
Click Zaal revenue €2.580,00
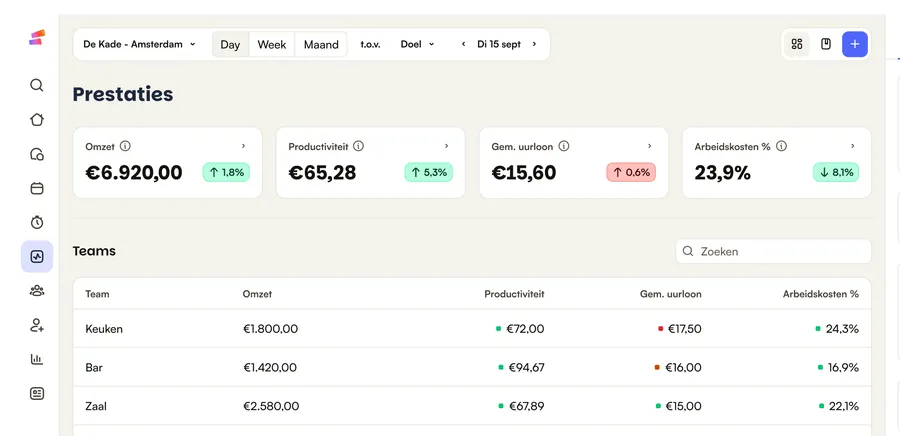pos(271,407)
